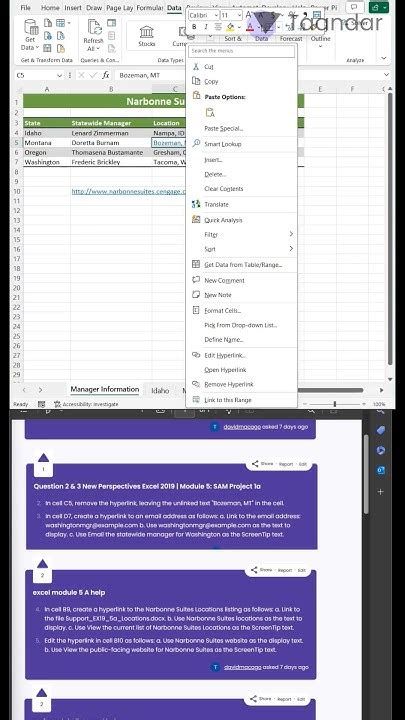
Task: Switch to the Home ribbon tab
Action: tap(50, 8)
